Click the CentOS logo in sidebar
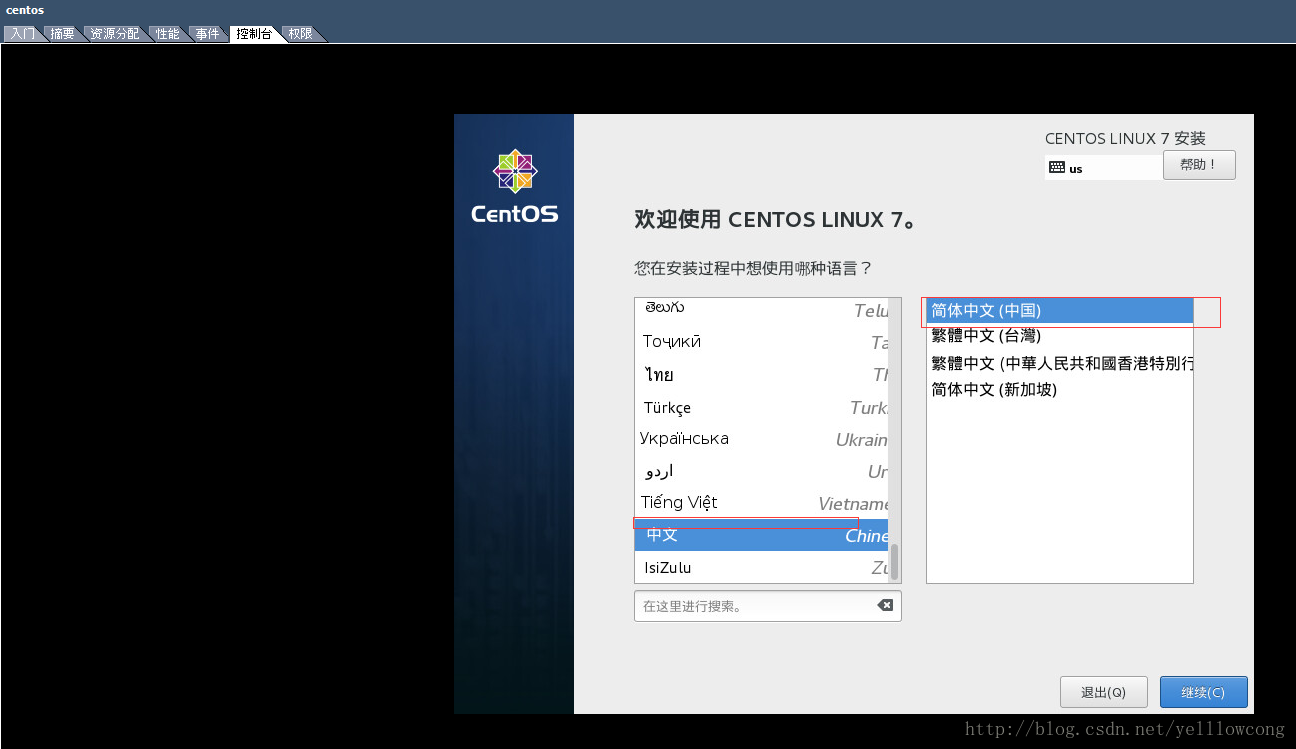Screen dimensions: 1296x749 coord(515,186)
